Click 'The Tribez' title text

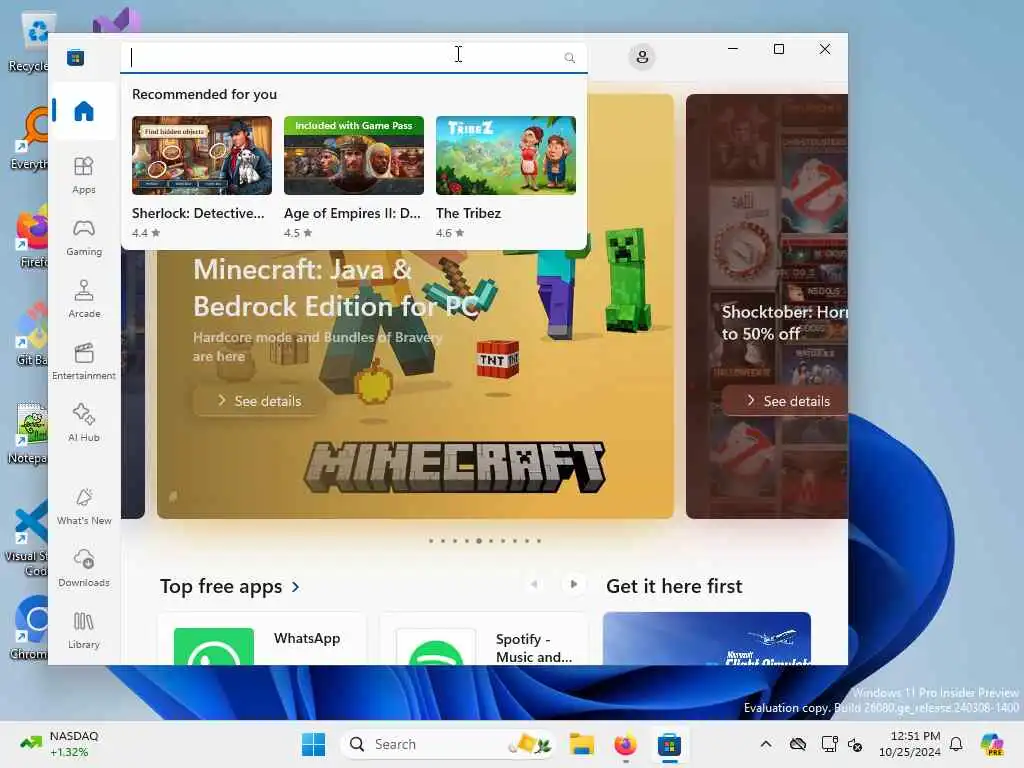468,213
